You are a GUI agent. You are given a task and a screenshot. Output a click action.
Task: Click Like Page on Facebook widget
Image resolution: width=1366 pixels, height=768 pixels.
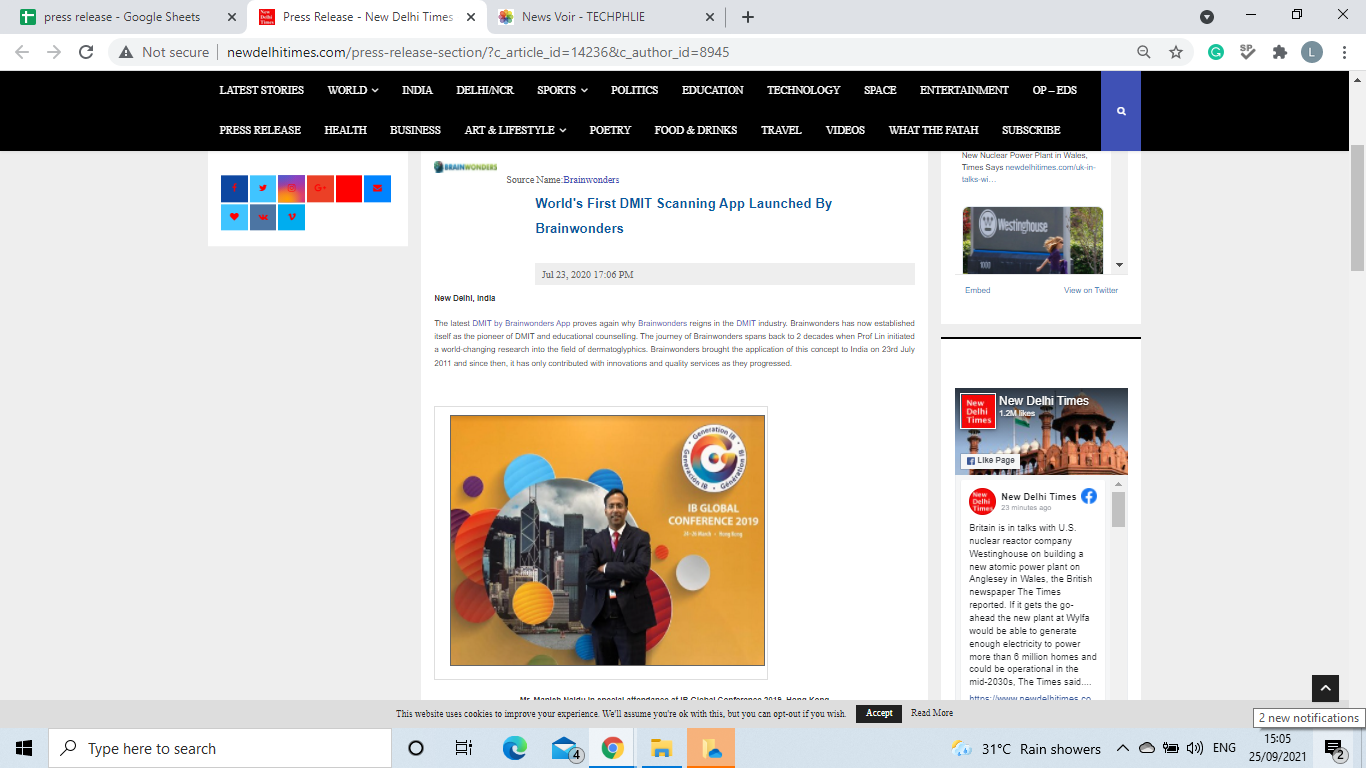pos(990,461)
